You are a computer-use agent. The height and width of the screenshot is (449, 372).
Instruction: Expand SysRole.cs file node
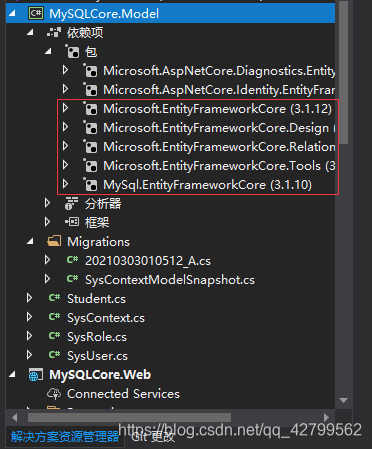click(30, 336)
